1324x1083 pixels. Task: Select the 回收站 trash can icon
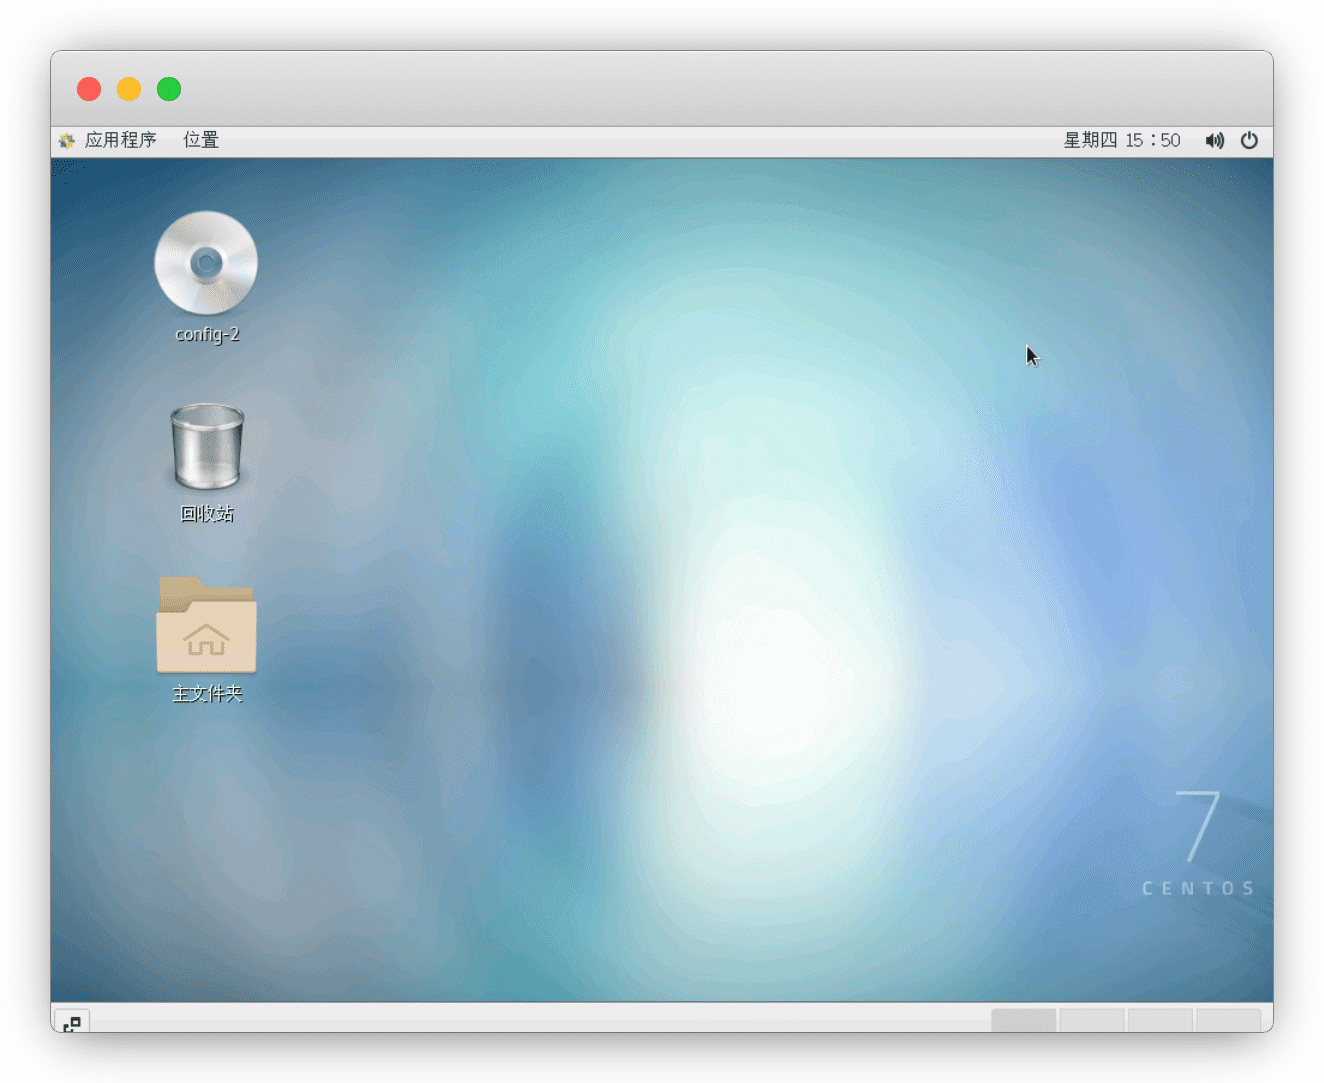pos(207,447)
